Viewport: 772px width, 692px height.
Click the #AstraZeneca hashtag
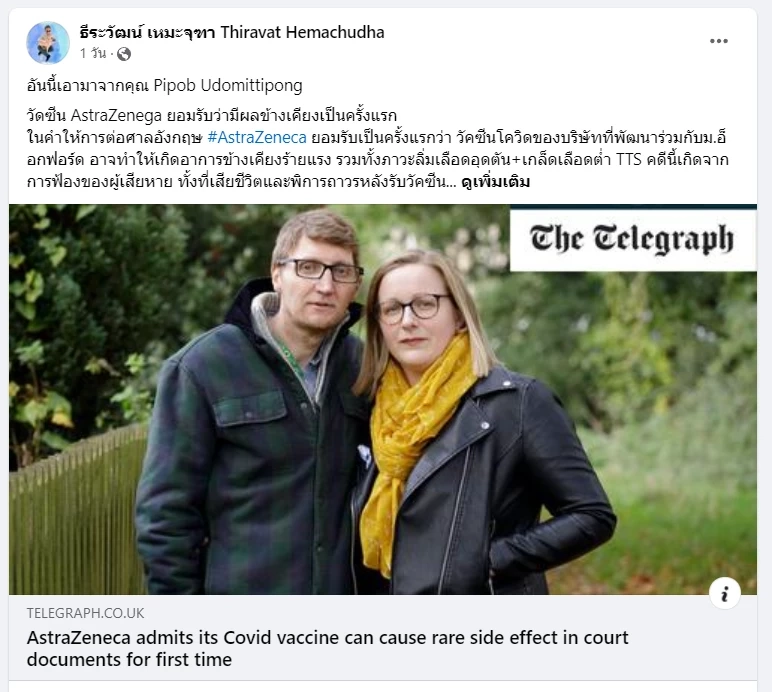point(257,137)
